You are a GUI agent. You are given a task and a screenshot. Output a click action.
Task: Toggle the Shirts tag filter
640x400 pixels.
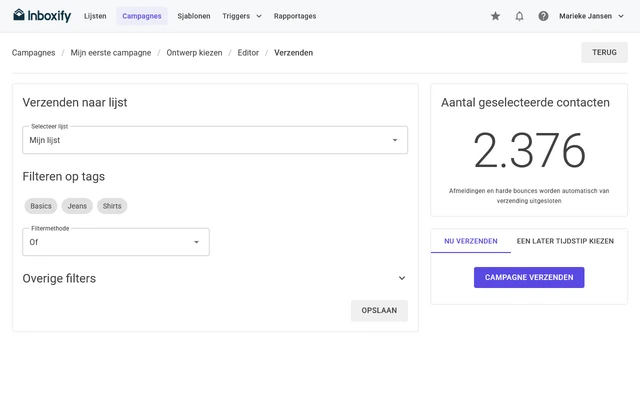click(x=112, y=206)
